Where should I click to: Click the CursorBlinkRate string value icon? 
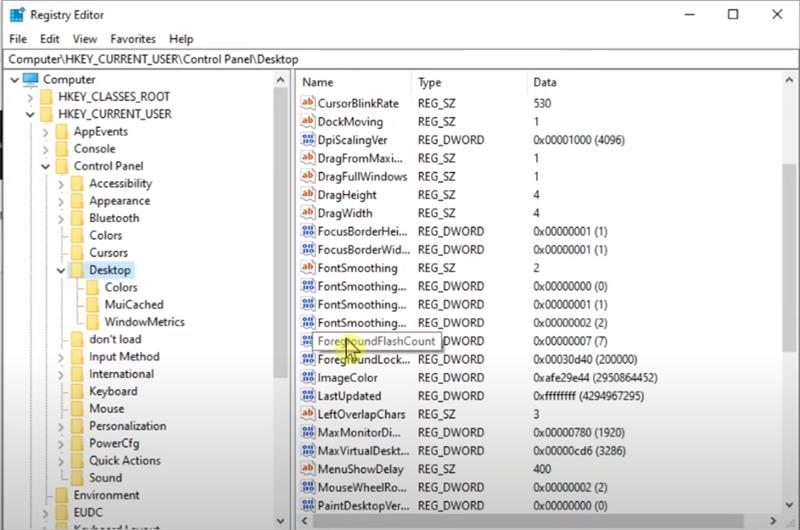308,103
